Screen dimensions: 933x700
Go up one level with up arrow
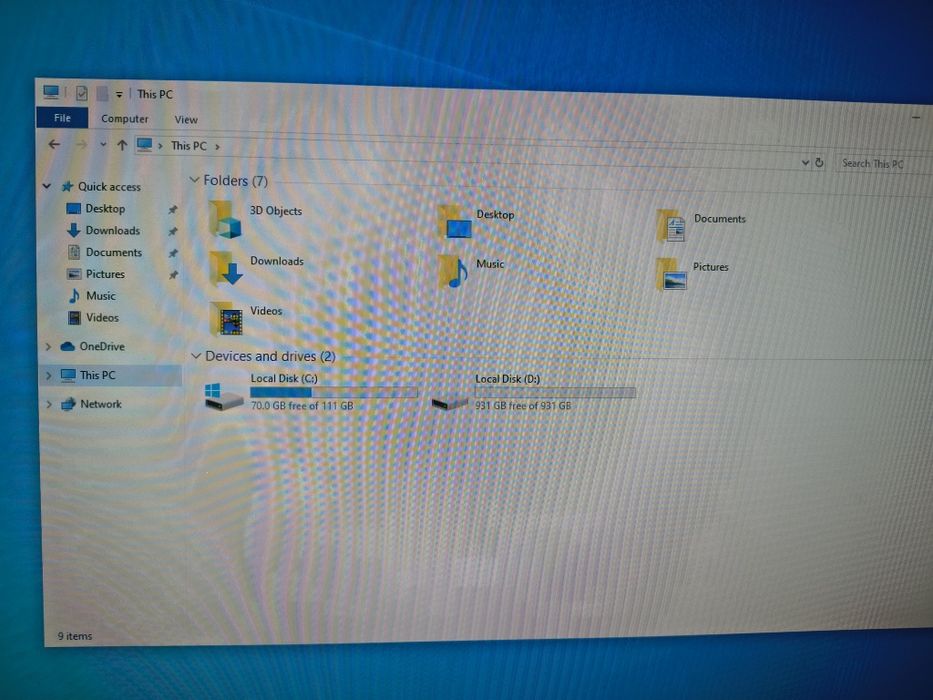(122, 145)
